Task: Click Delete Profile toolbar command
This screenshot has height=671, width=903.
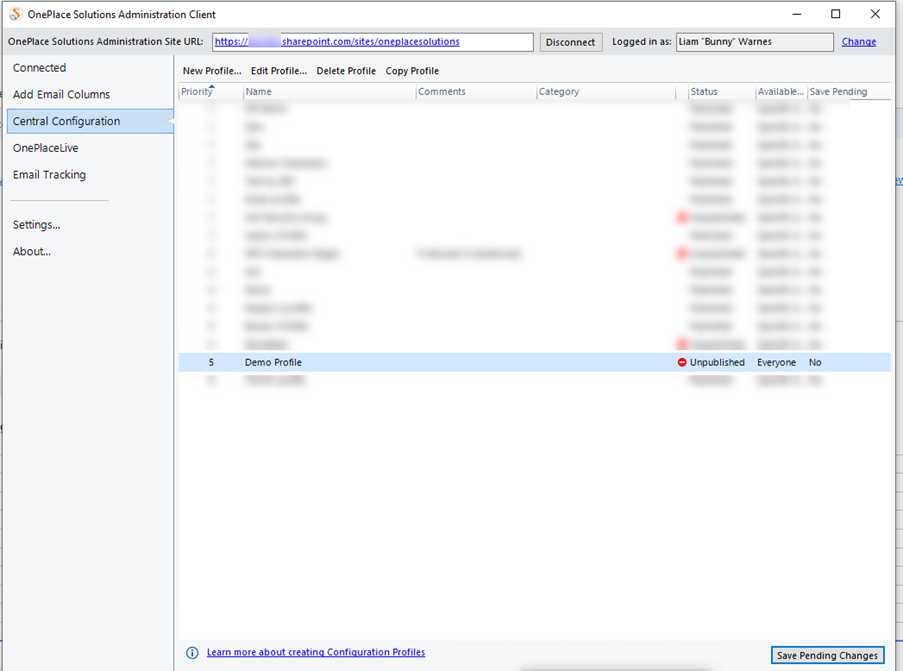Action: tap(346, 71)
